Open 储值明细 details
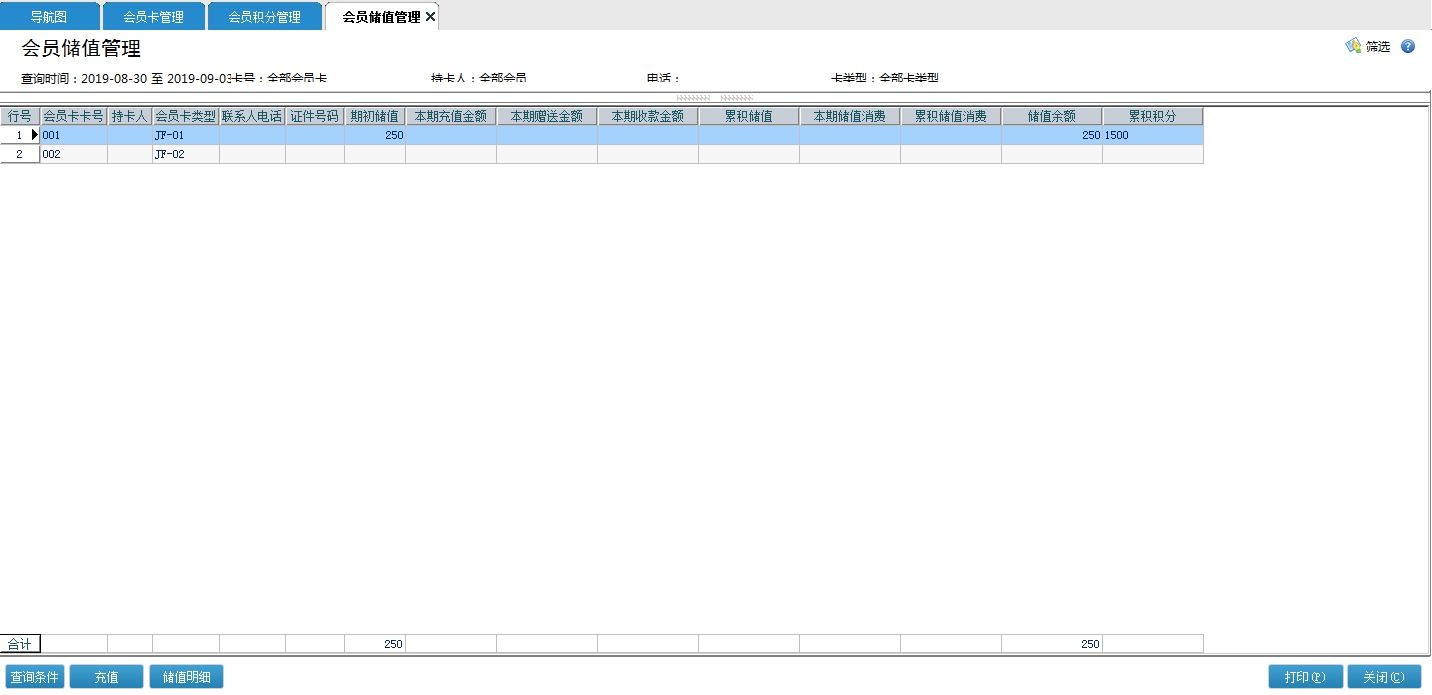The height and width of the screenshot is (695, 1432). point(186,677)
